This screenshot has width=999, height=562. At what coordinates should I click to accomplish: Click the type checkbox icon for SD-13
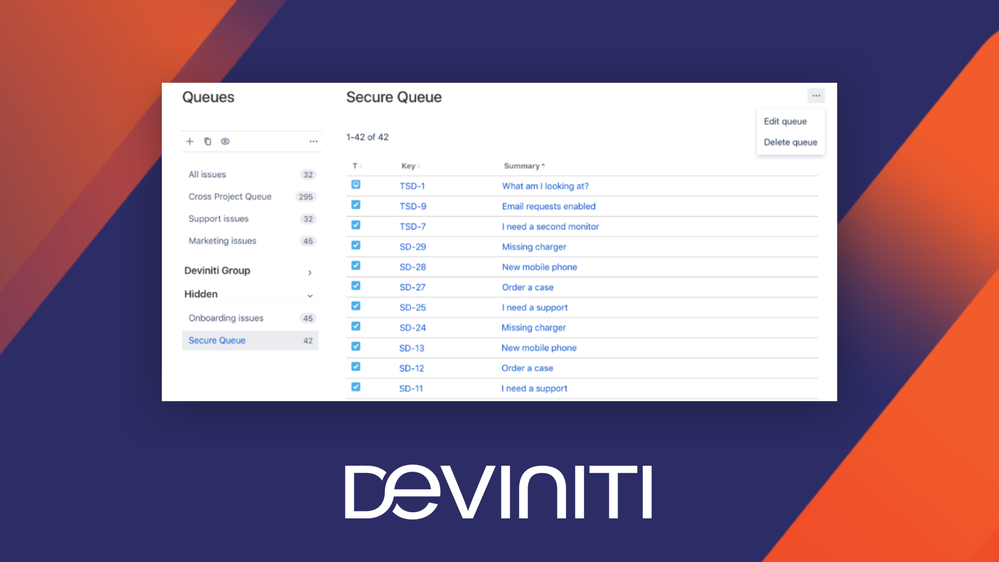tap(356, 347)
